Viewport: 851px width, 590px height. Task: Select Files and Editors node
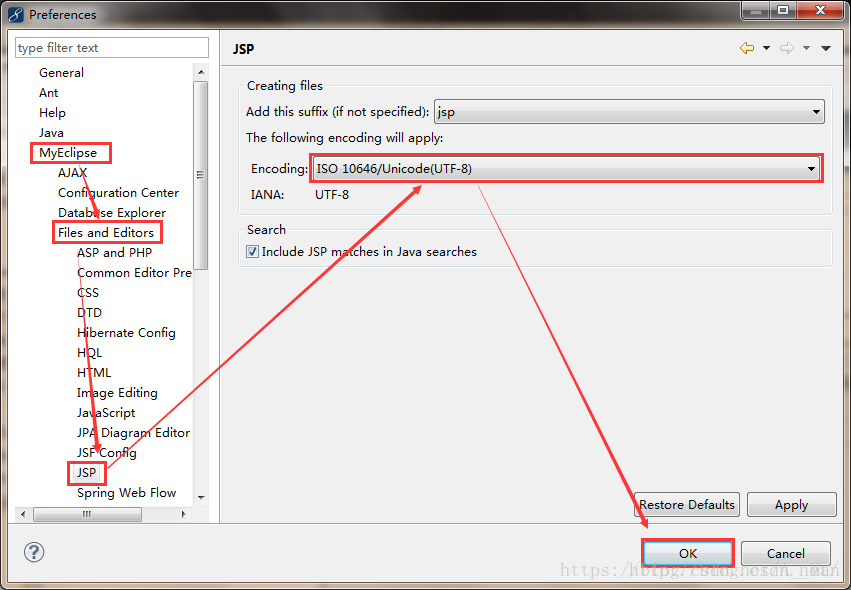click(106, 233)
